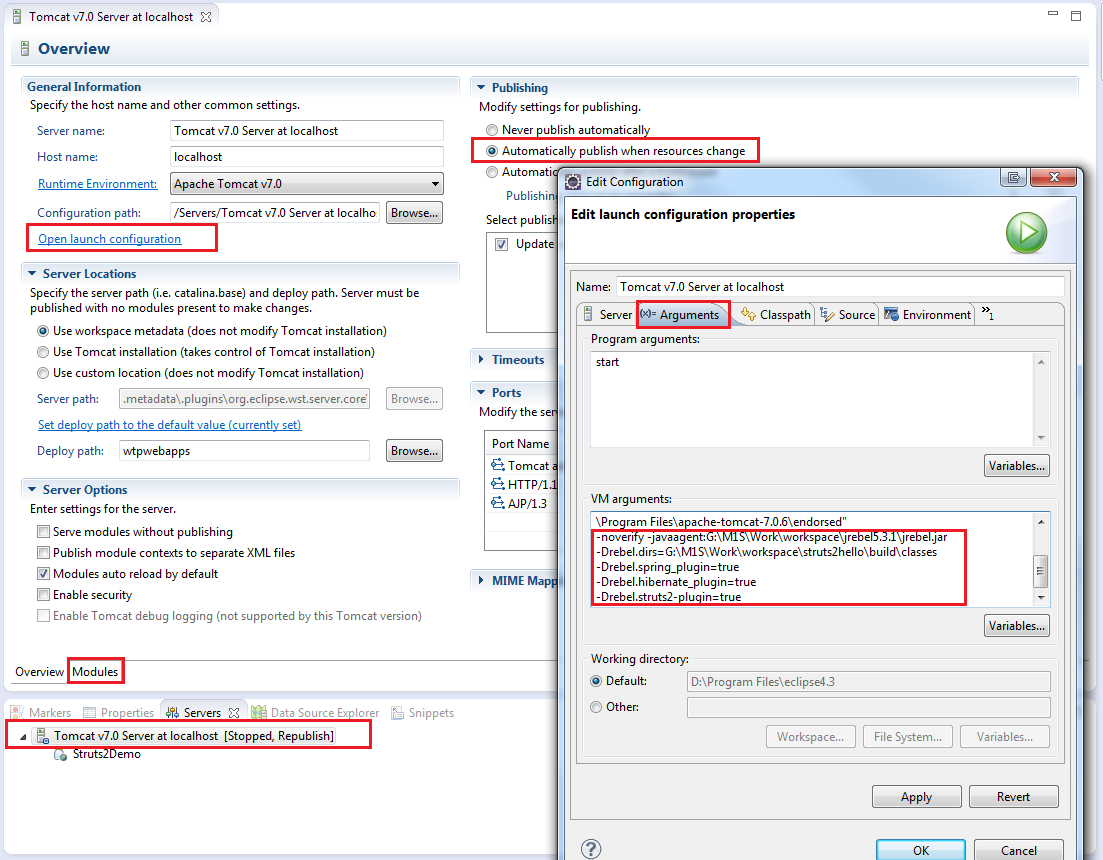
Task: Select the Classpath tab in Edit Configuration
Action: (776, 315)
